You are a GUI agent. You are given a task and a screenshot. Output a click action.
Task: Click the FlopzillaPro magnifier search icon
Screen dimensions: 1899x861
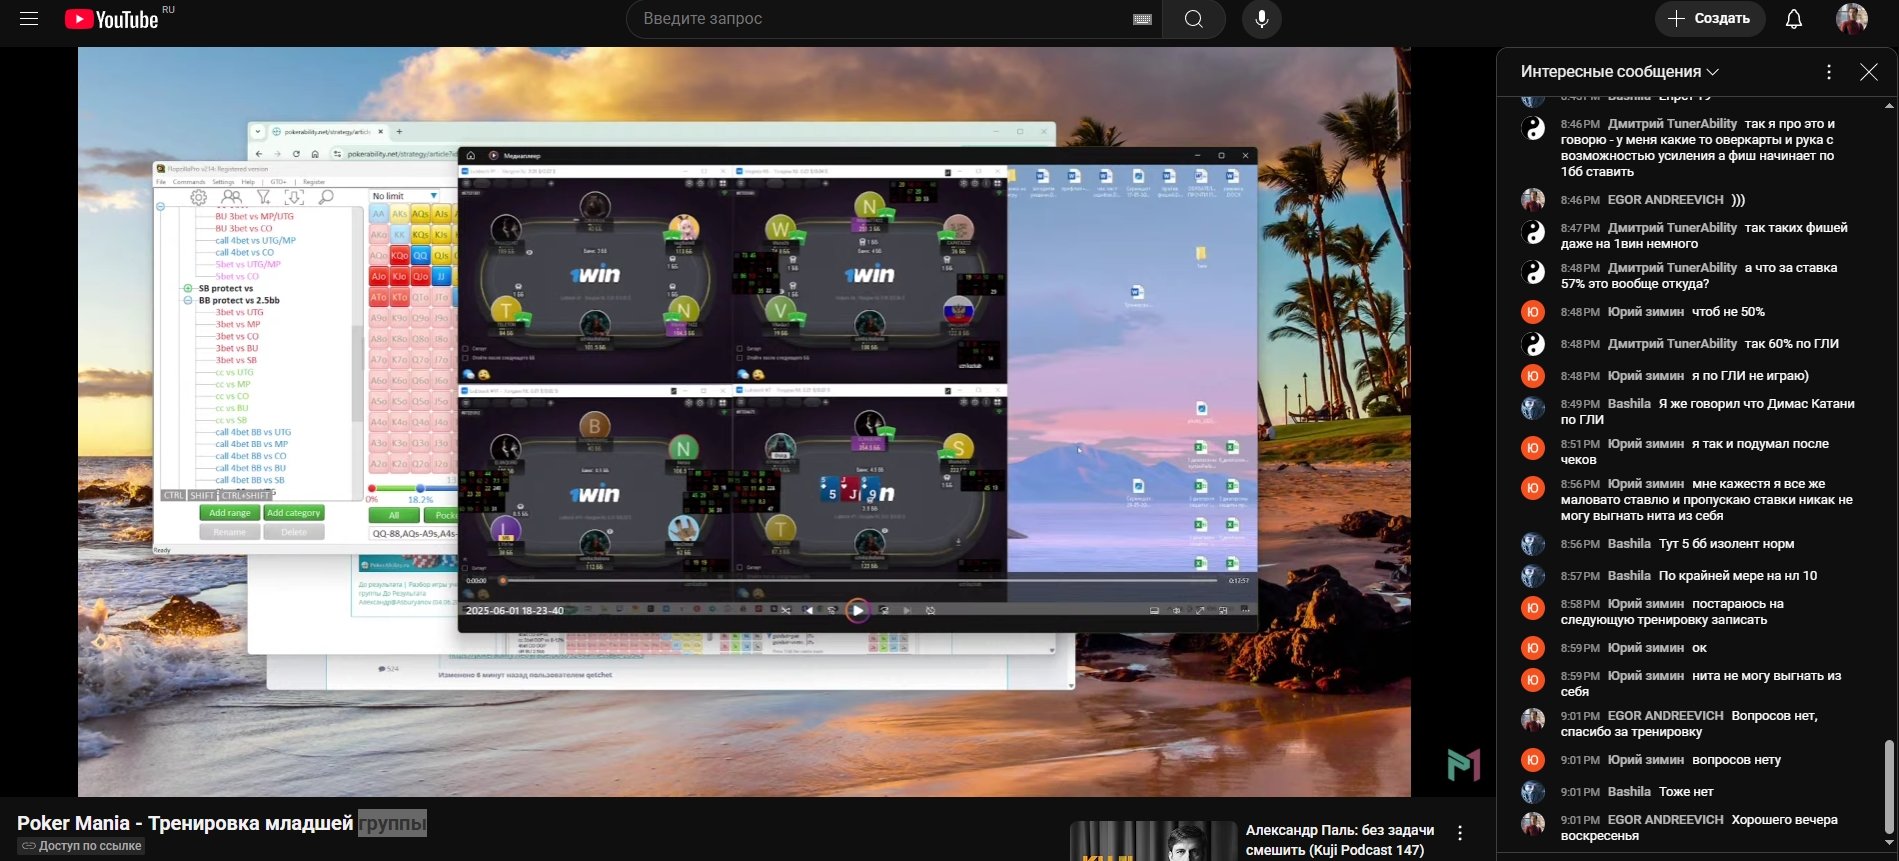(326, 197)
